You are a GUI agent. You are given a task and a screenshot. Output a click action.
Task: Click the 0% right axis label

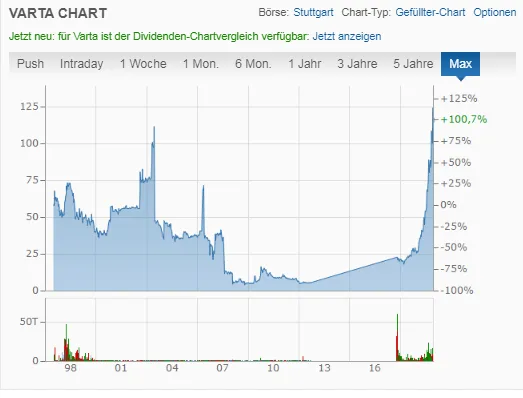click(x=448, y=205)
